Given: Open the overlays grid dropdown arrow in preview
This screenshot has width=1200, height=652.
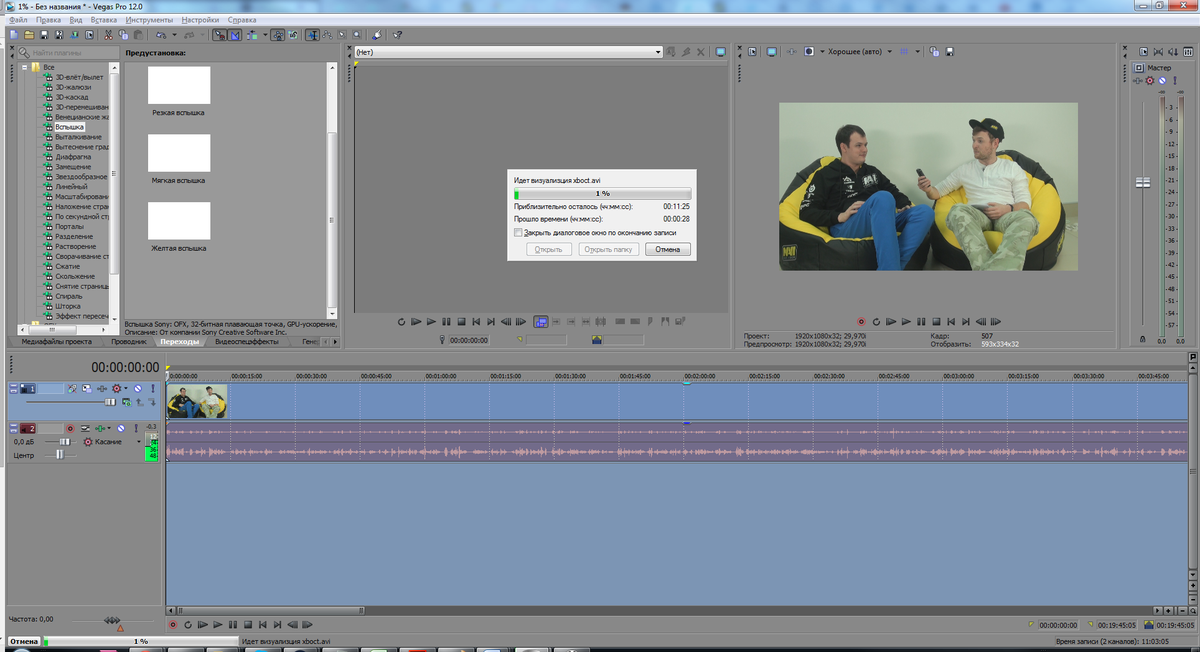Looking at the screenshot, I should pyautogui.click(x=918, y=52).
